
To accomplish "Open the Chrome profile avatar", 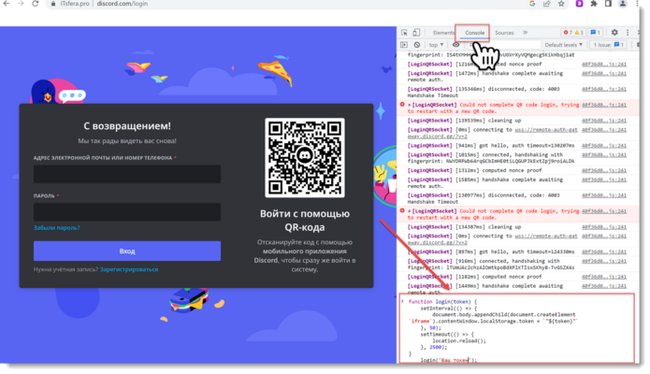I will click(x=622, y=3).
